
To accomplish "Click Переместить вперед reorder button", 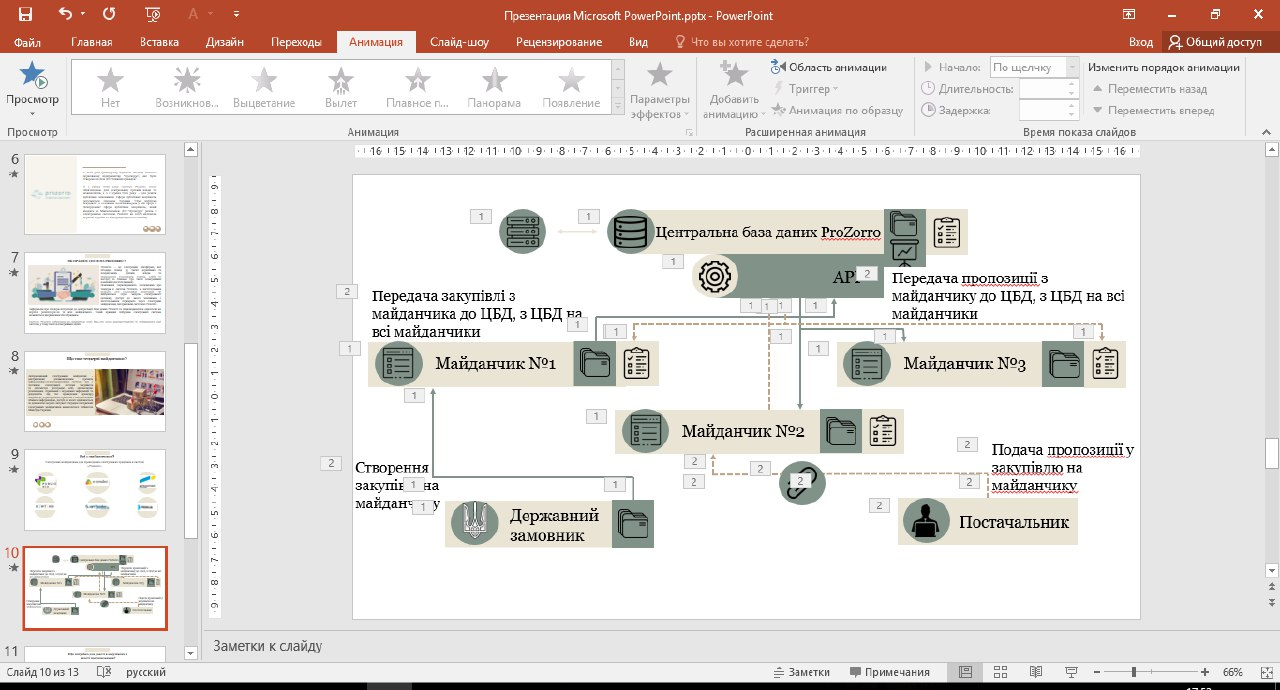I will pyautogui.click(x=1153, y=111).
